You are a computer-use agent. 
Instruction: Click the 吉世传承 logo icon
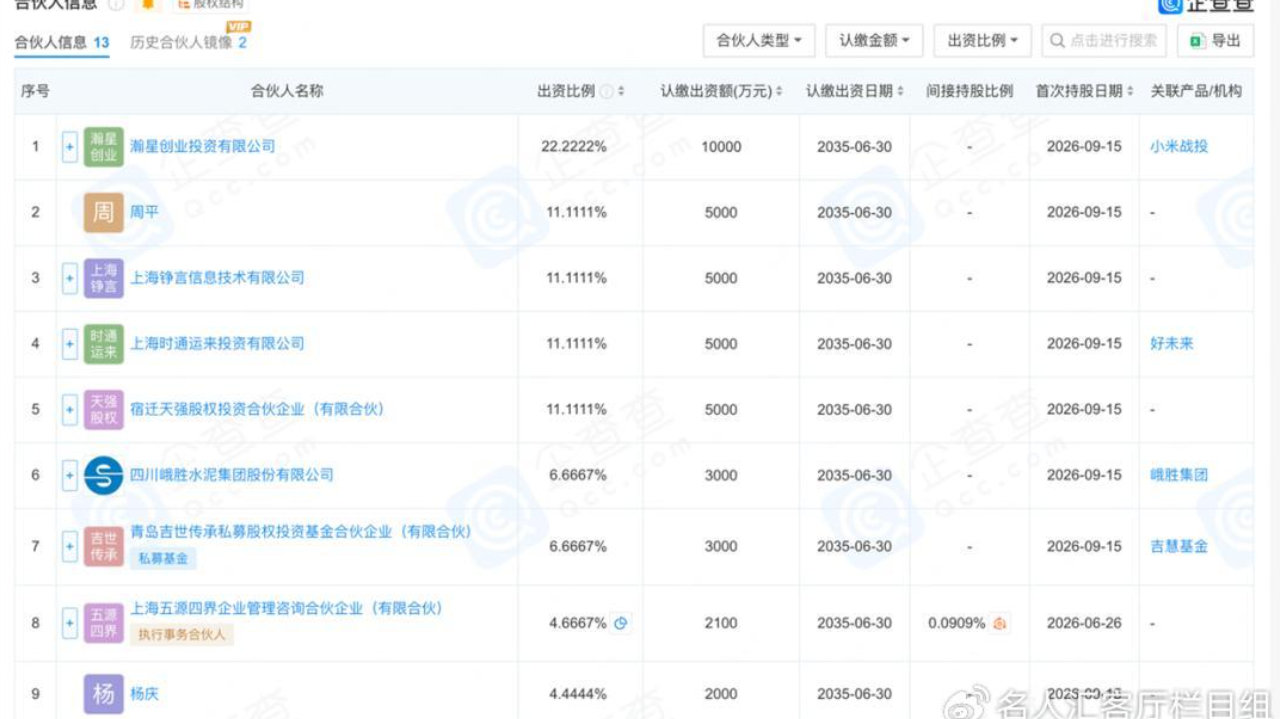point(104,547)
